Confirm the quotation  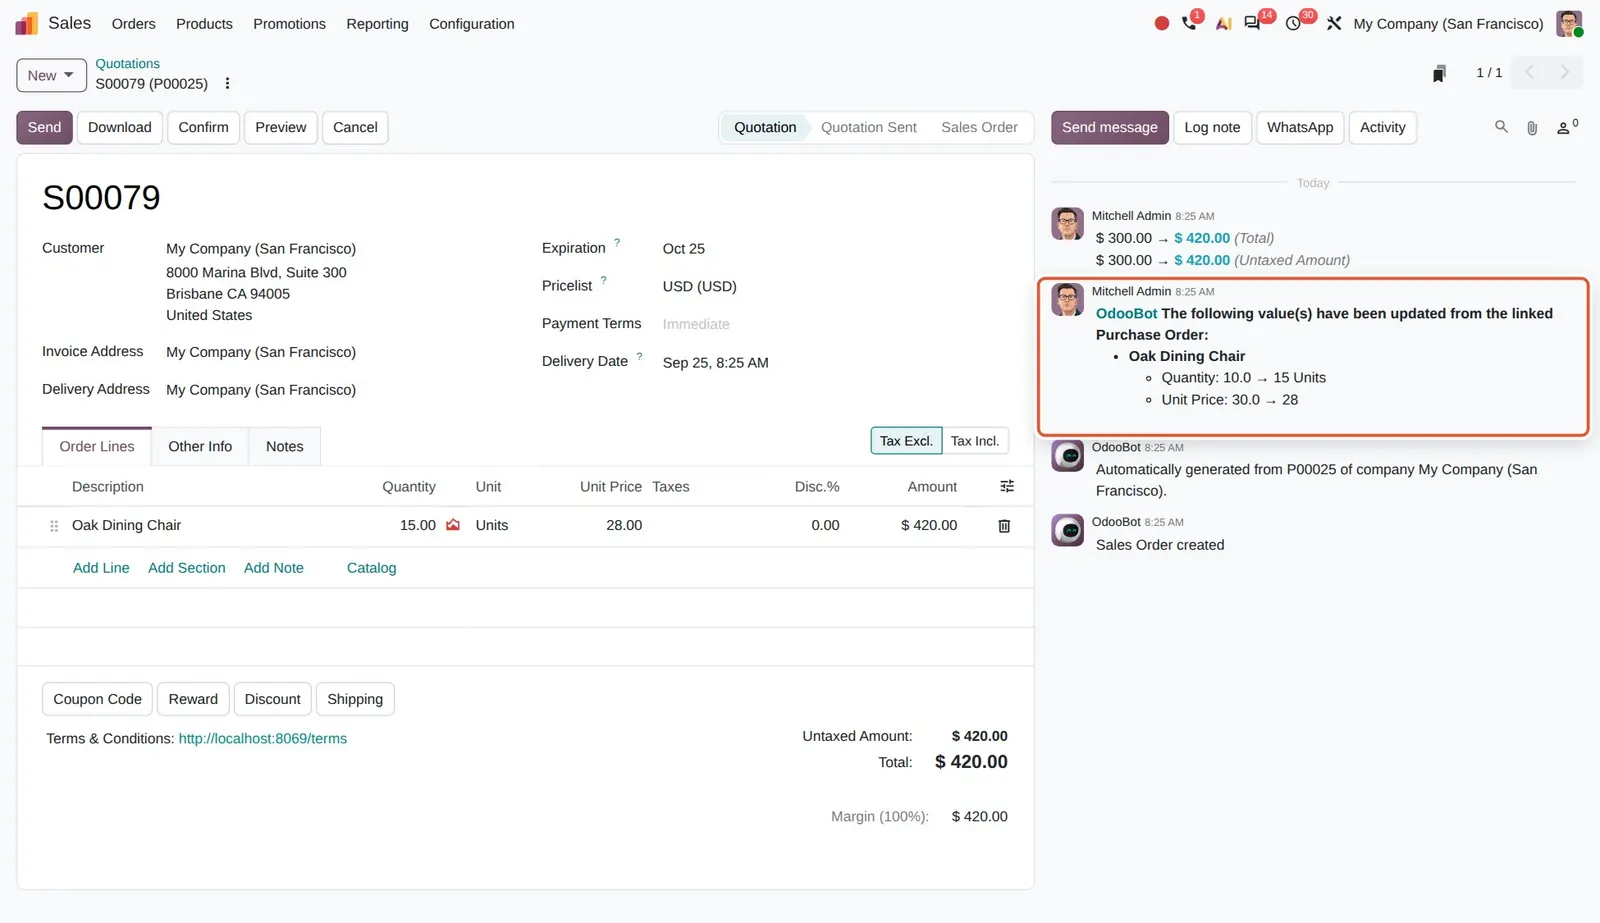click(x=204, y=128)
